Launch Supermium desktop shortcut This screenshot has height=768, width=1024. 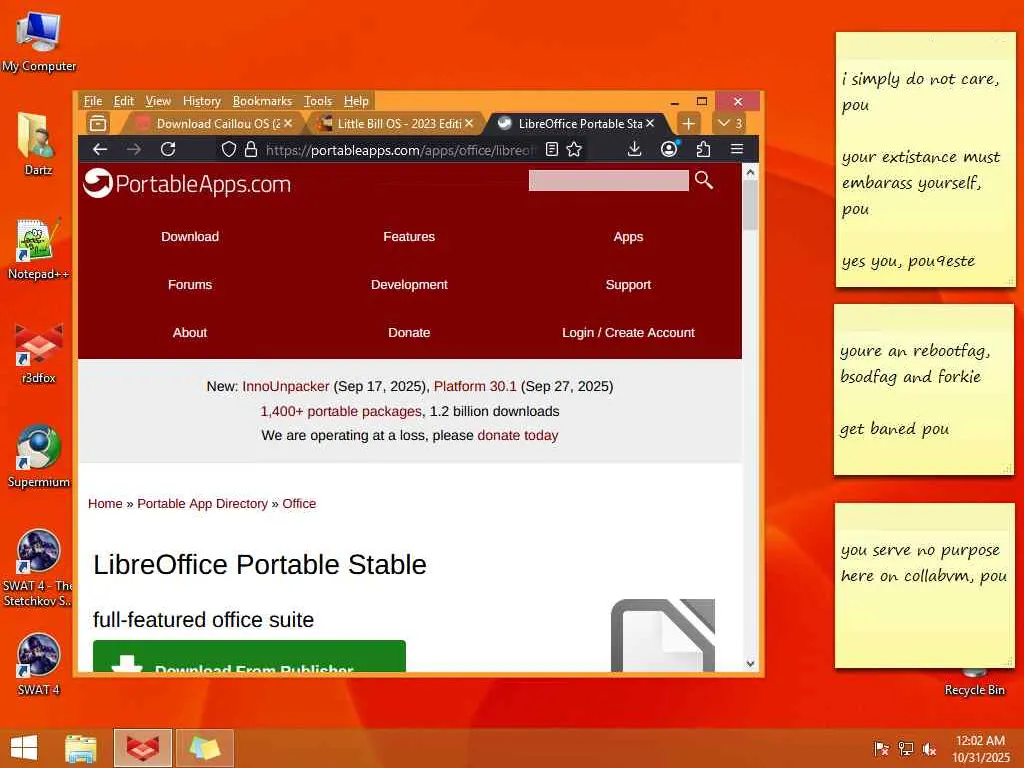(x=39, y=456)
